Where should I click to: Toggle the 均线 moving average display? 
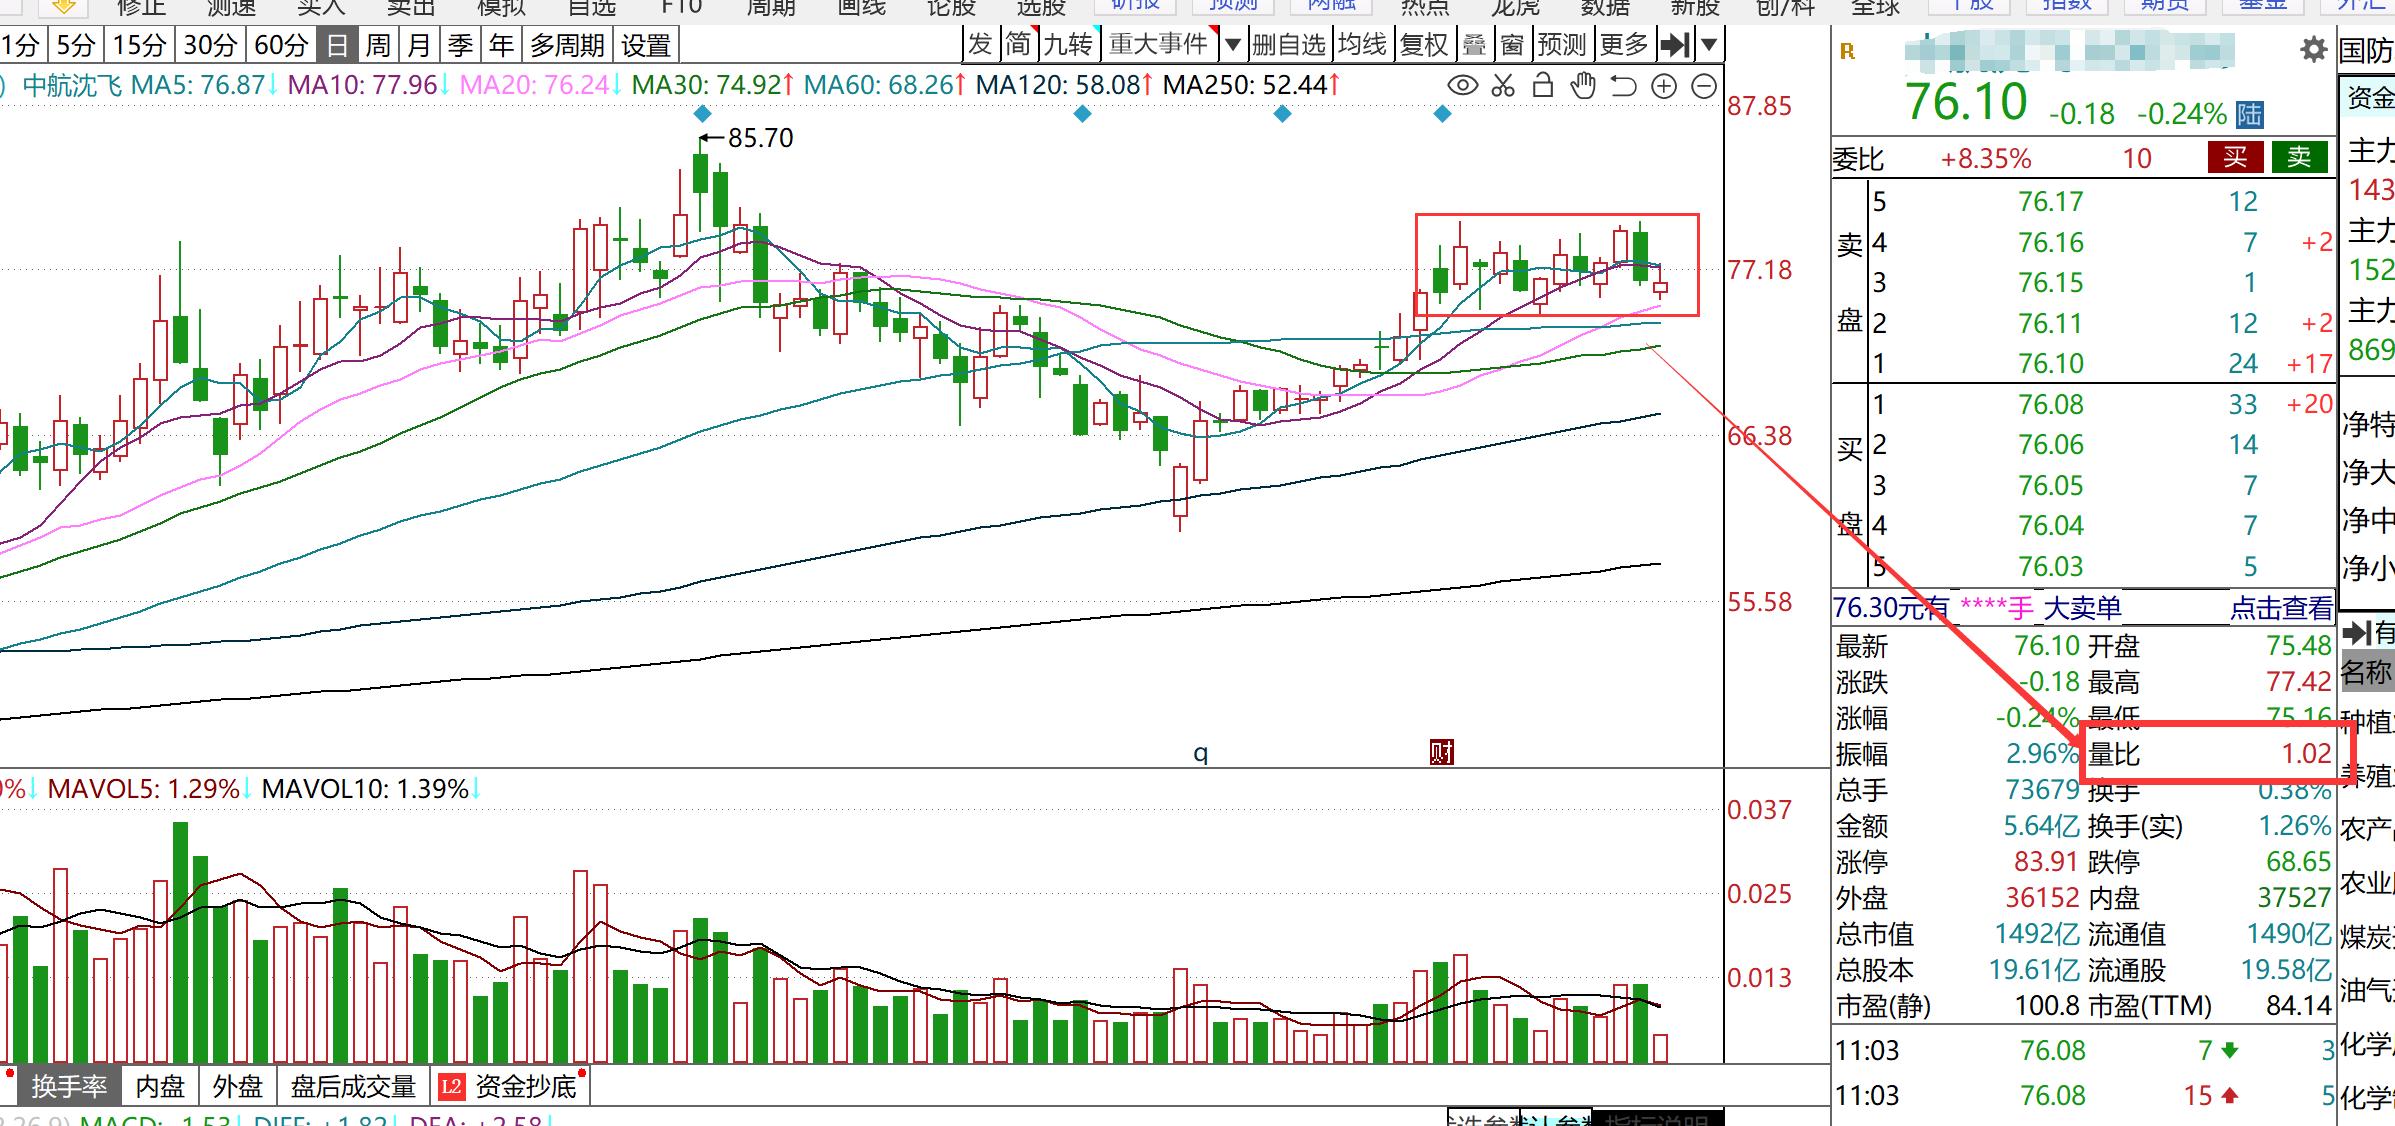click(x=1363, y=45)
